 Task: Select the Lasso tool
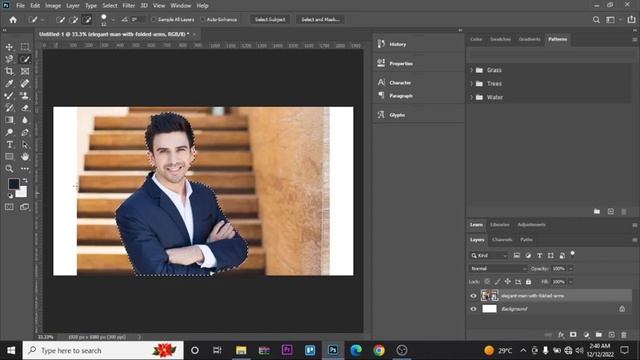pos(9,59)
